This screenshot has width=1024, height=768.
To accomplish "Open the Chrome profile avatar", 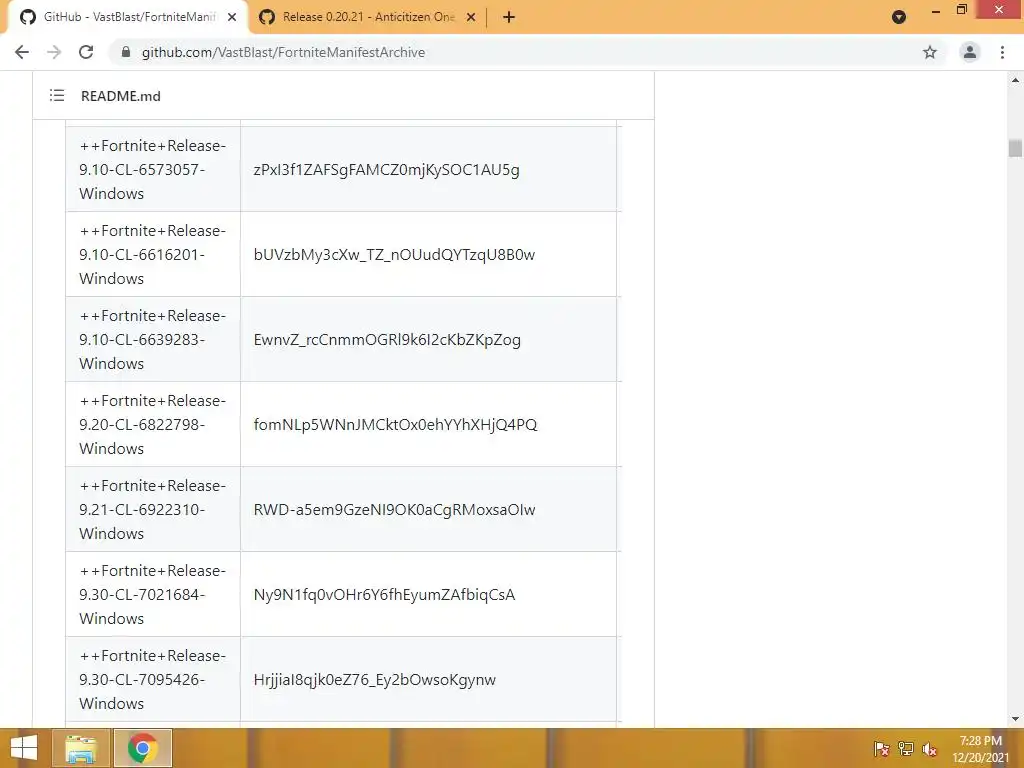I will coord(970,52).
